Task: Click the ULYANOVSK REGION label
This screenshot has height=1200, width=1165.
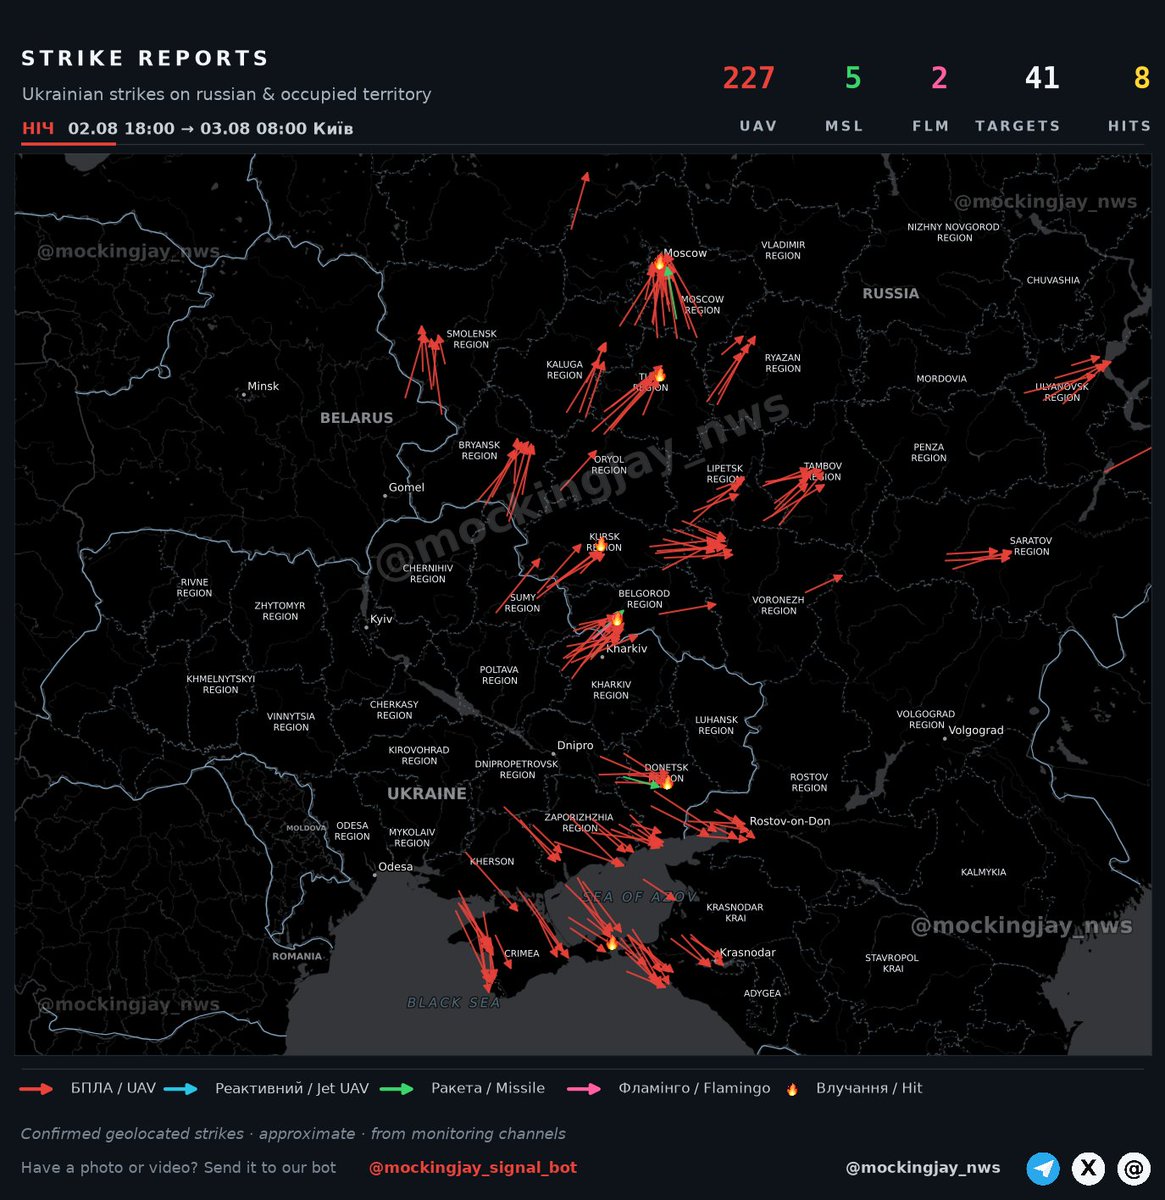Action: coord(1062,392)
